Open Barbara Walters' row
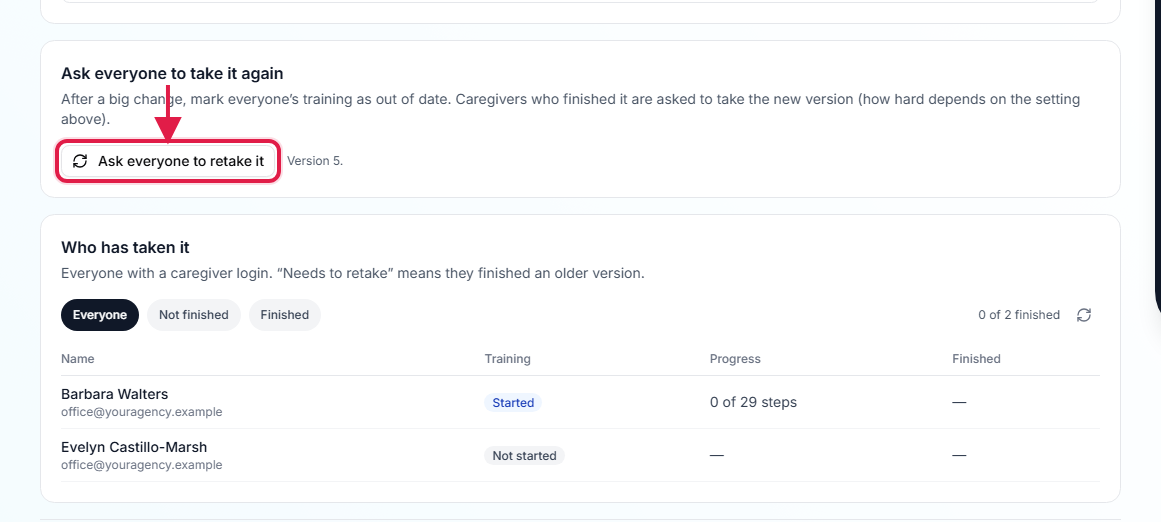This screenshot has height=522, width=1161. (x=580, y=402)
